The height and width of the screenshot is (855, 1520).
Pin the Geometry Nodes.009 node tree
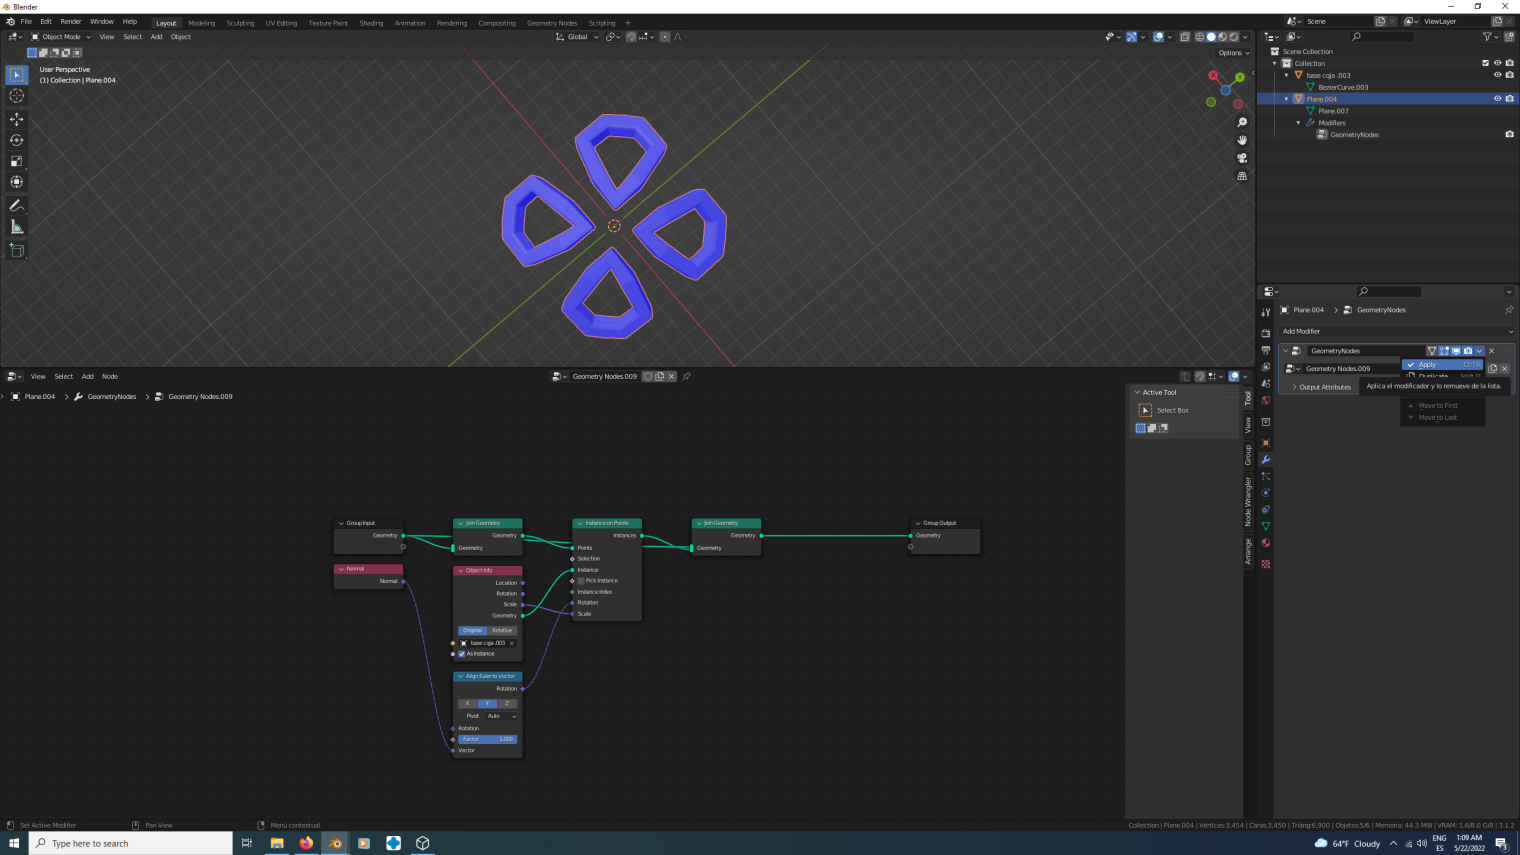(686, 377)
